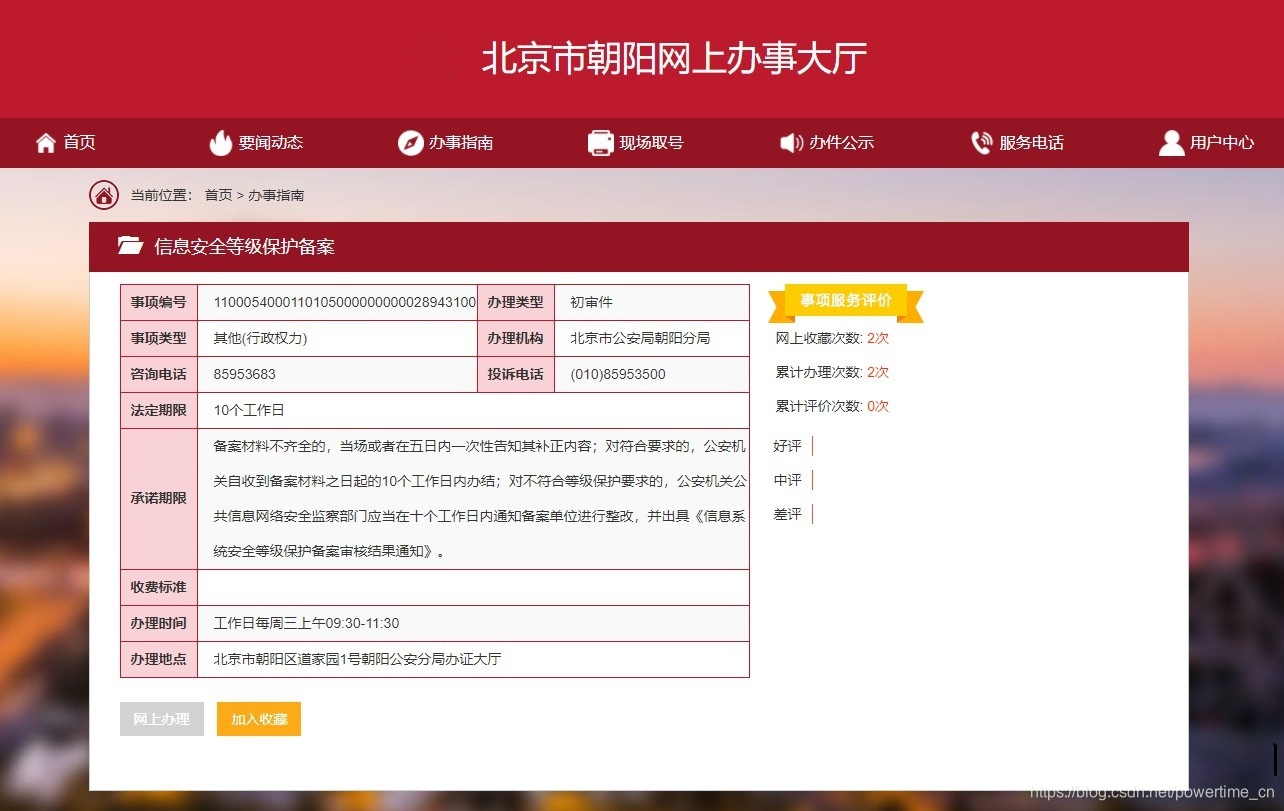The width and height of the screenshot is (1284, 811).
Task: Click the 累计办理次数 count line
Action: point(832,372)
